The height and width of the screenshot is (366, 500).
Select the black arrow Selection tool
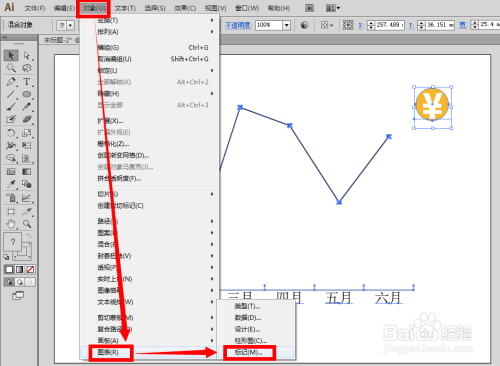tap(11, 55)
